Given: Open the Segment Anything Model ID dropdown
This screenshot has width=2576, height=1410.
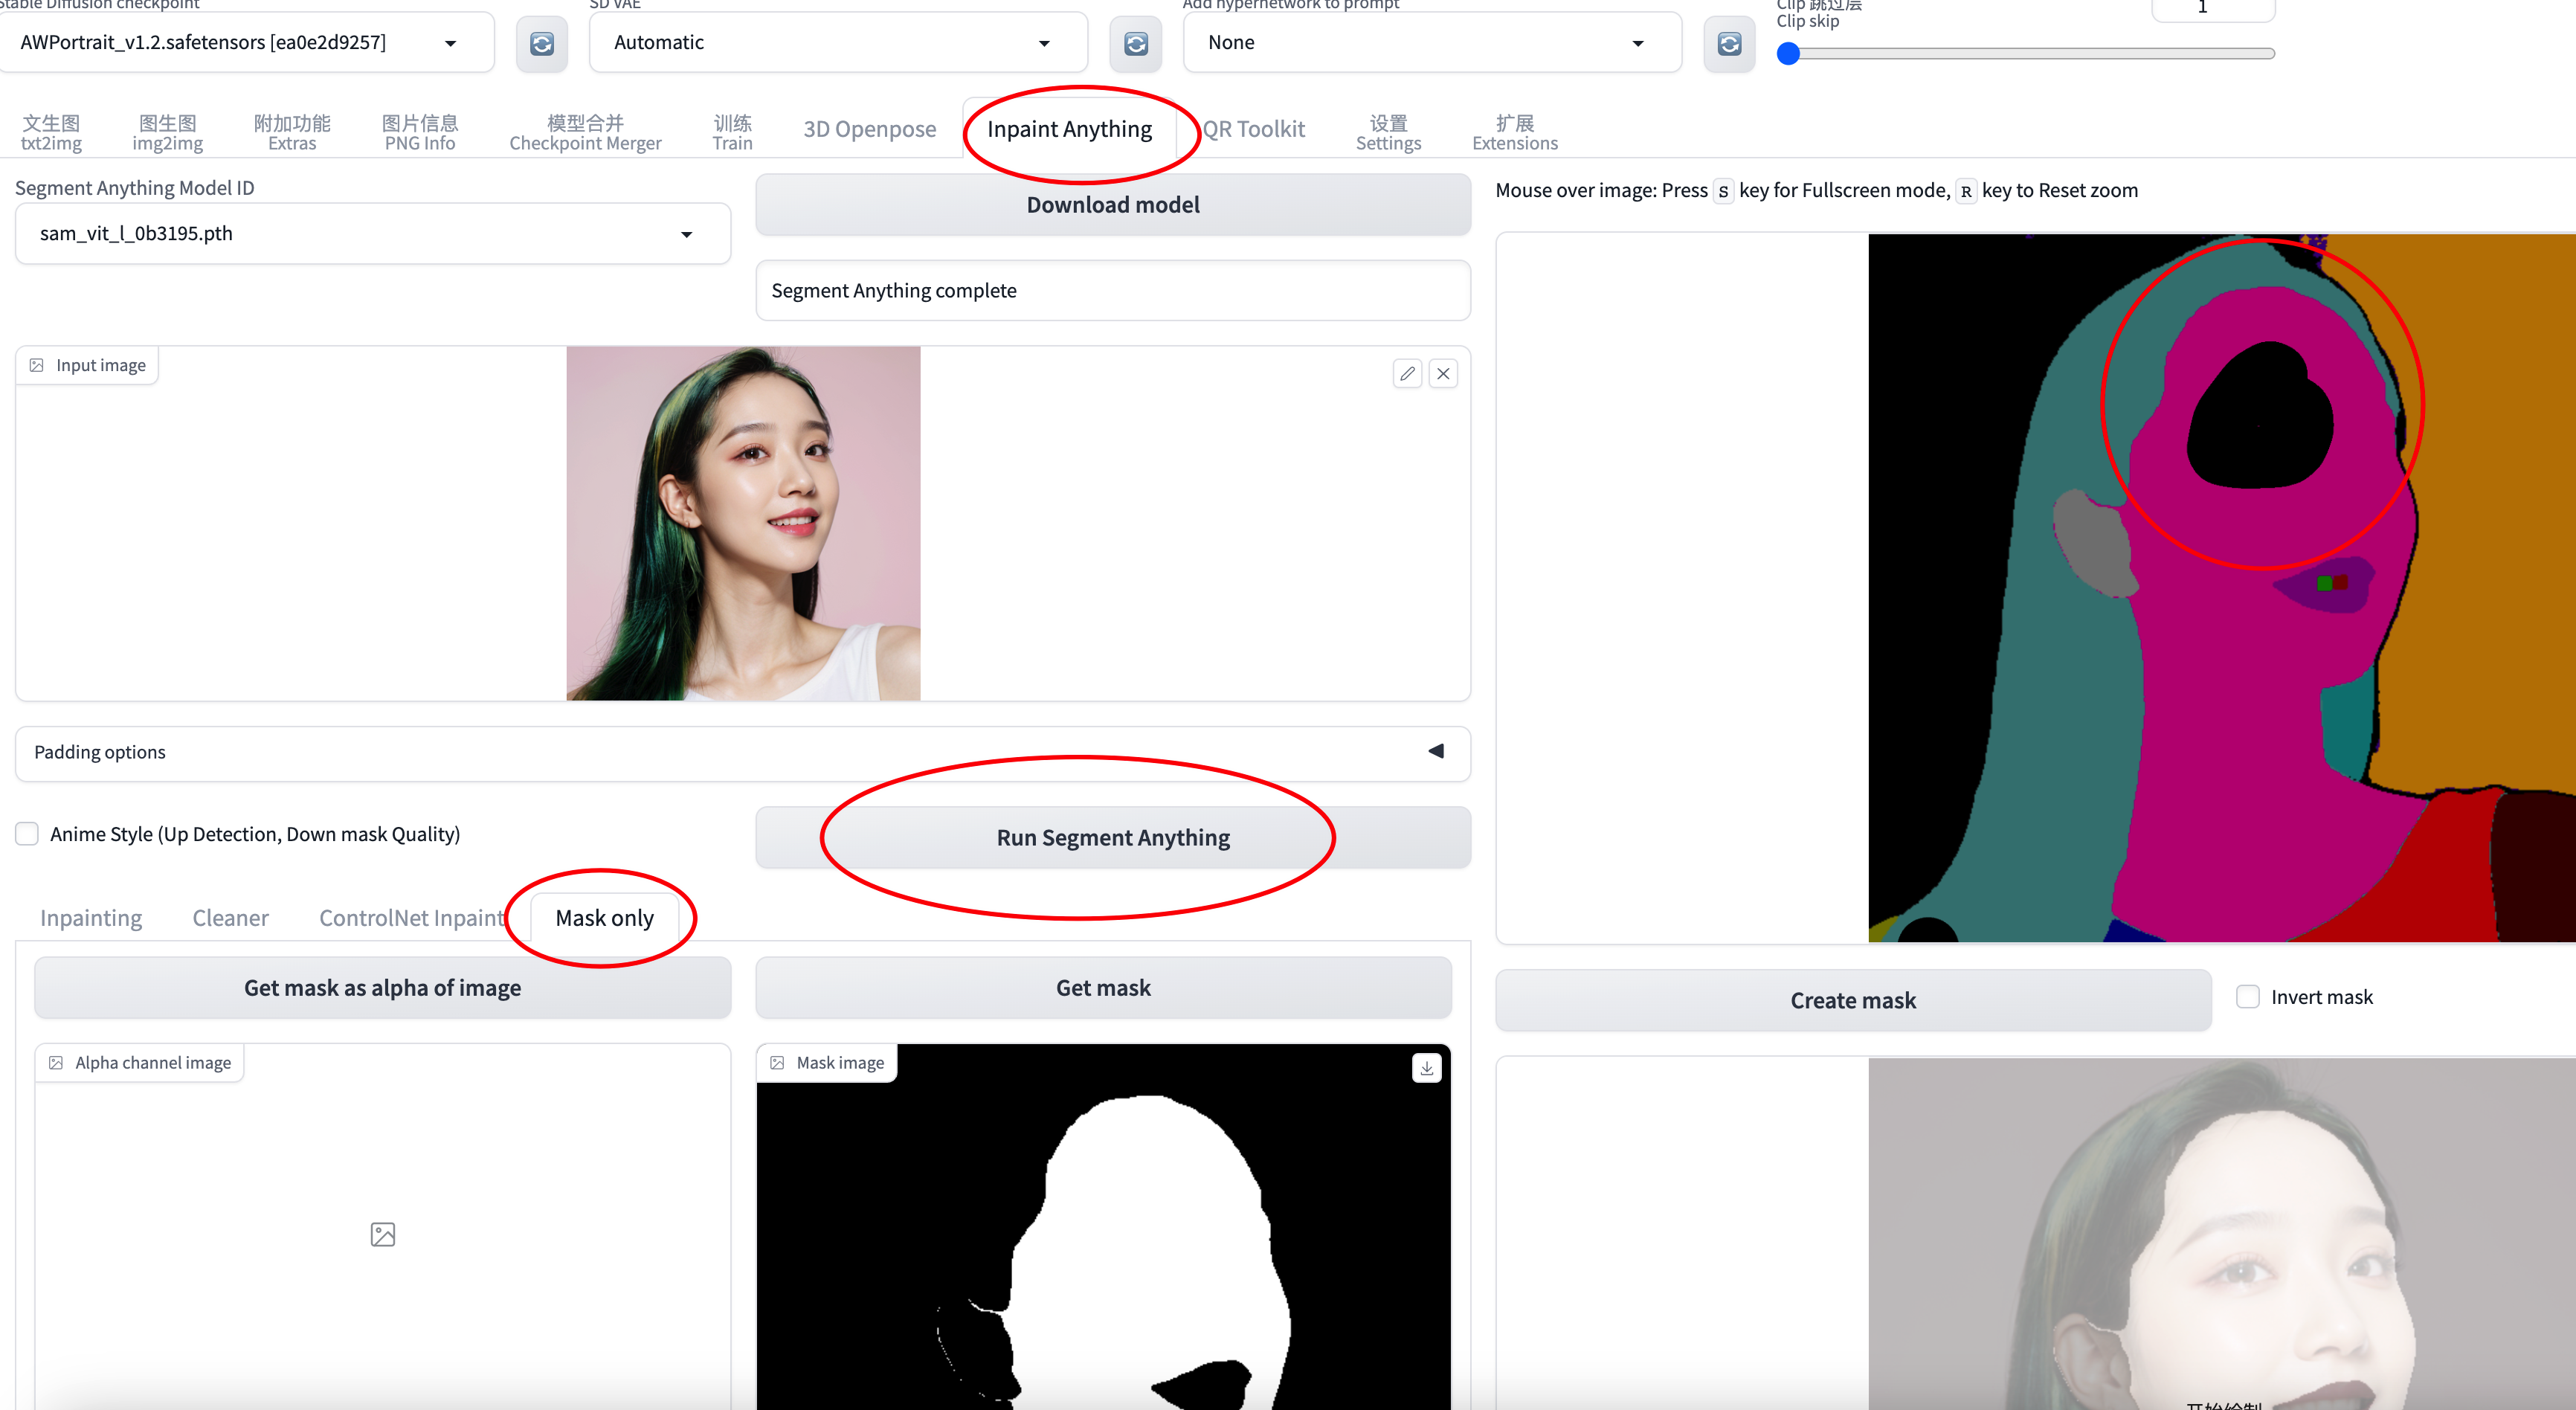Looking at the screenshot, I should click(x=372, y=233).
